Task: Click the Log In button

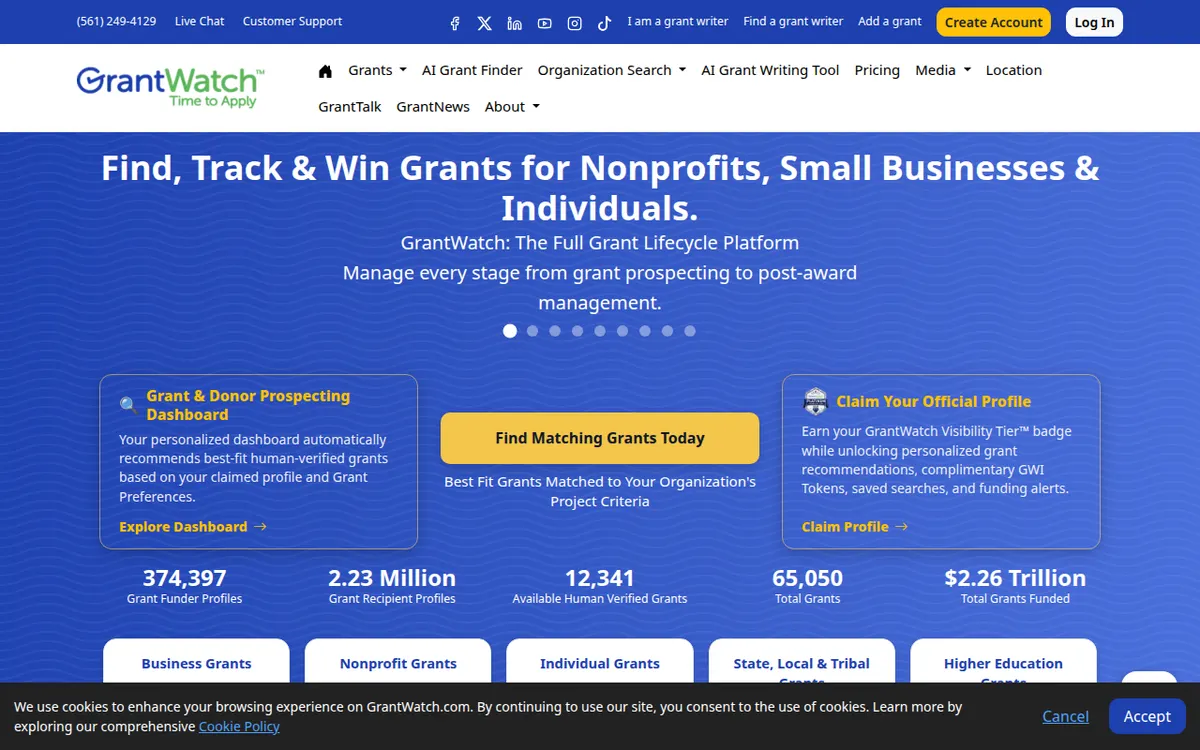Action: pyautogui.click(x=1094, y=22)
